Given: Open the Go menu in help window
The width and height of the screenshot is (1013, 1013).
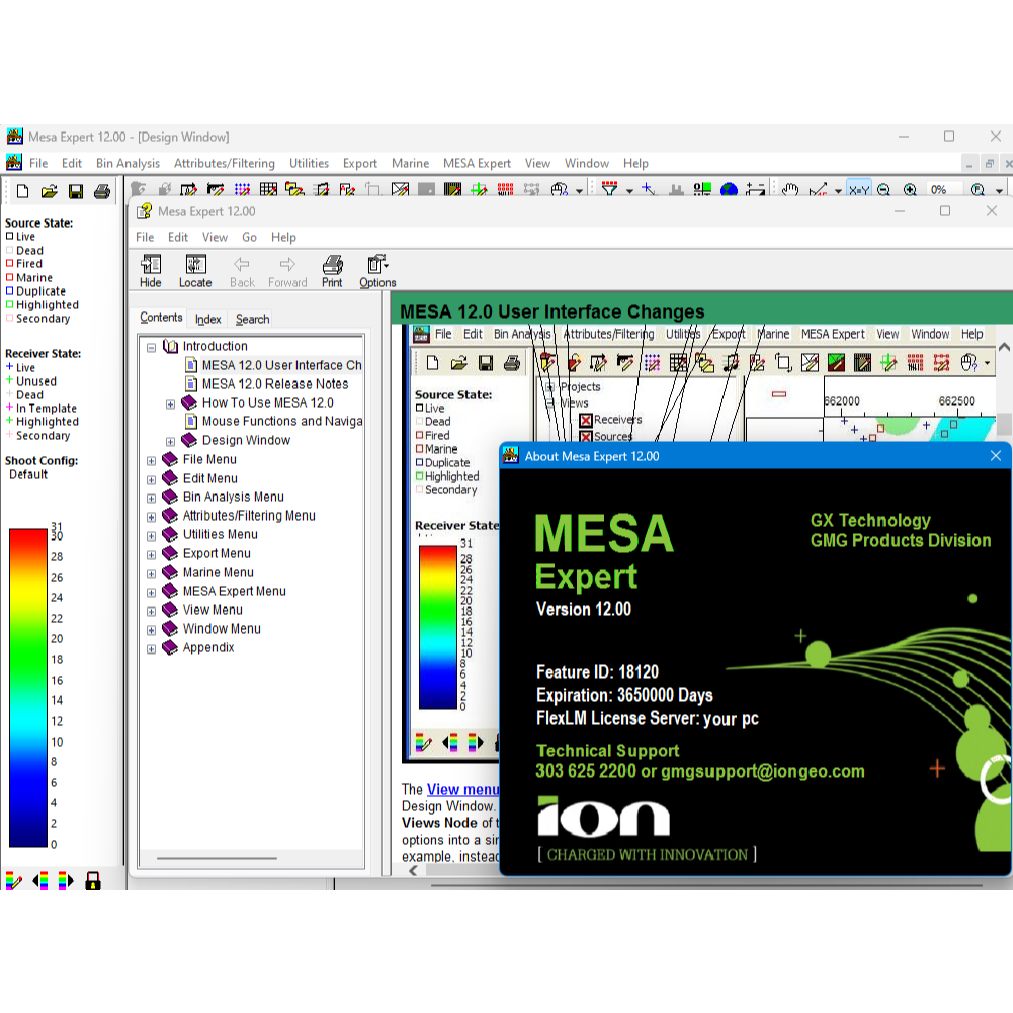Looking at the screenshot, I should click(249, 238).
